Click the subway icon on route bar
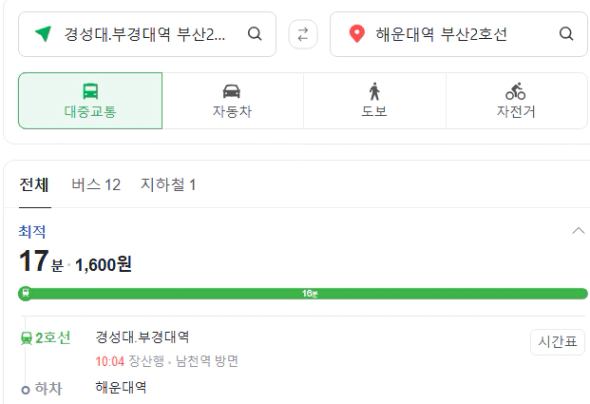The image size is (590, 404). coord(26,293)
